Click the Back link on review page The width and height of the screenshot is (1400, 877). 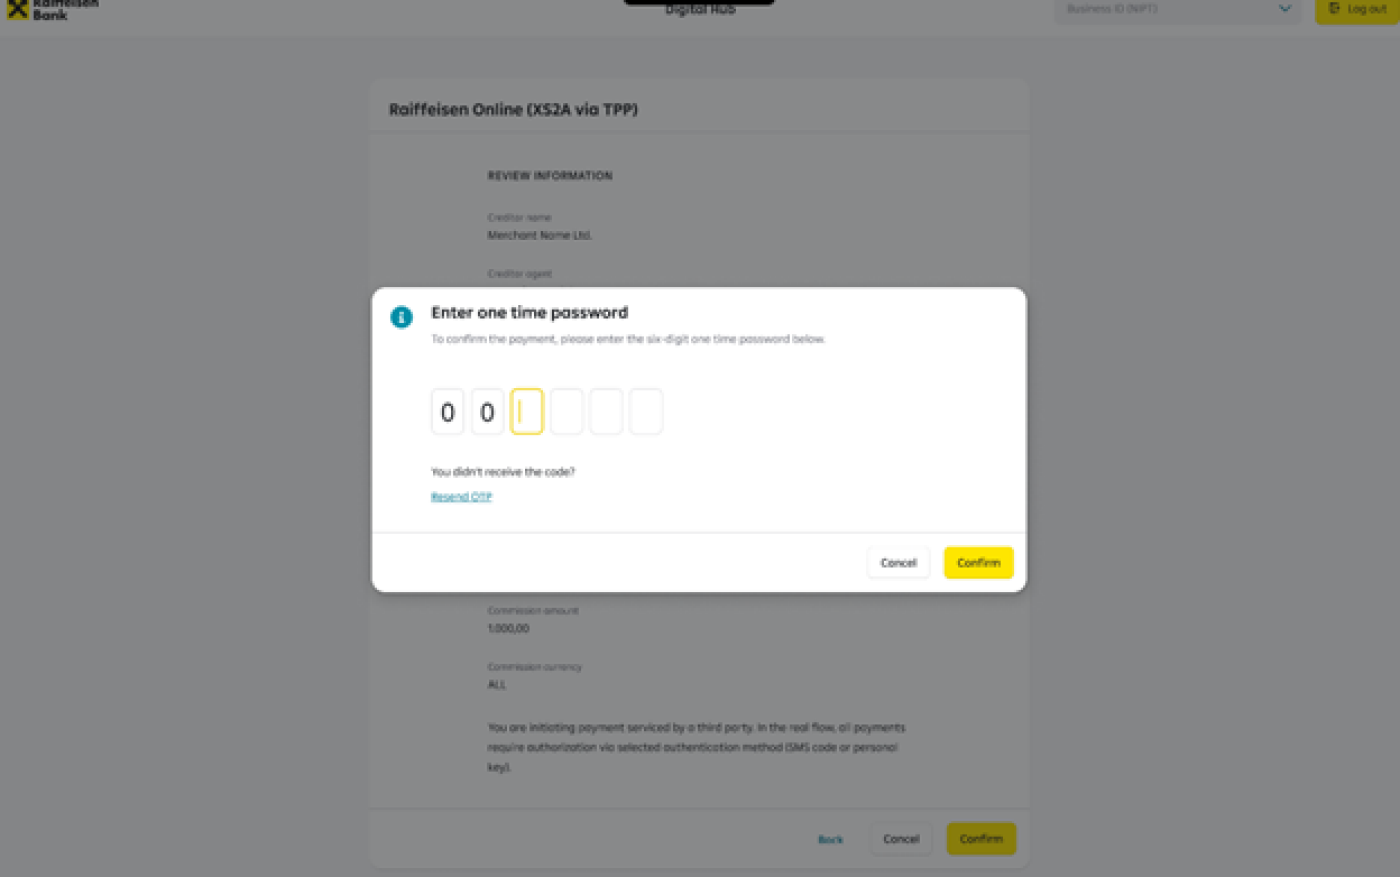pyautogui.click(x=830, y=840)
